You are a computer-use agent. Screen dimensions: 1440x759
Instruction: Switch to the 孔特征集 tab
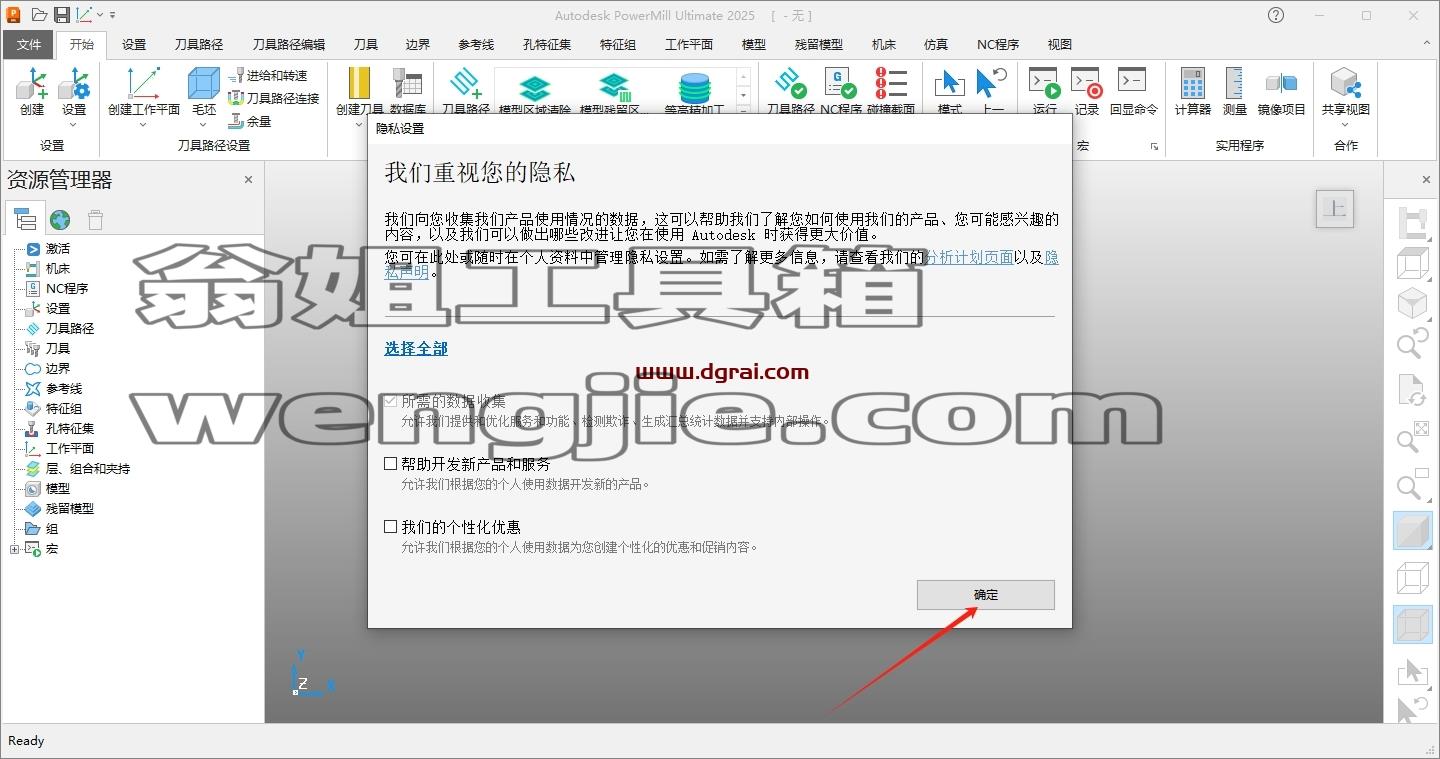click(547, 45)
